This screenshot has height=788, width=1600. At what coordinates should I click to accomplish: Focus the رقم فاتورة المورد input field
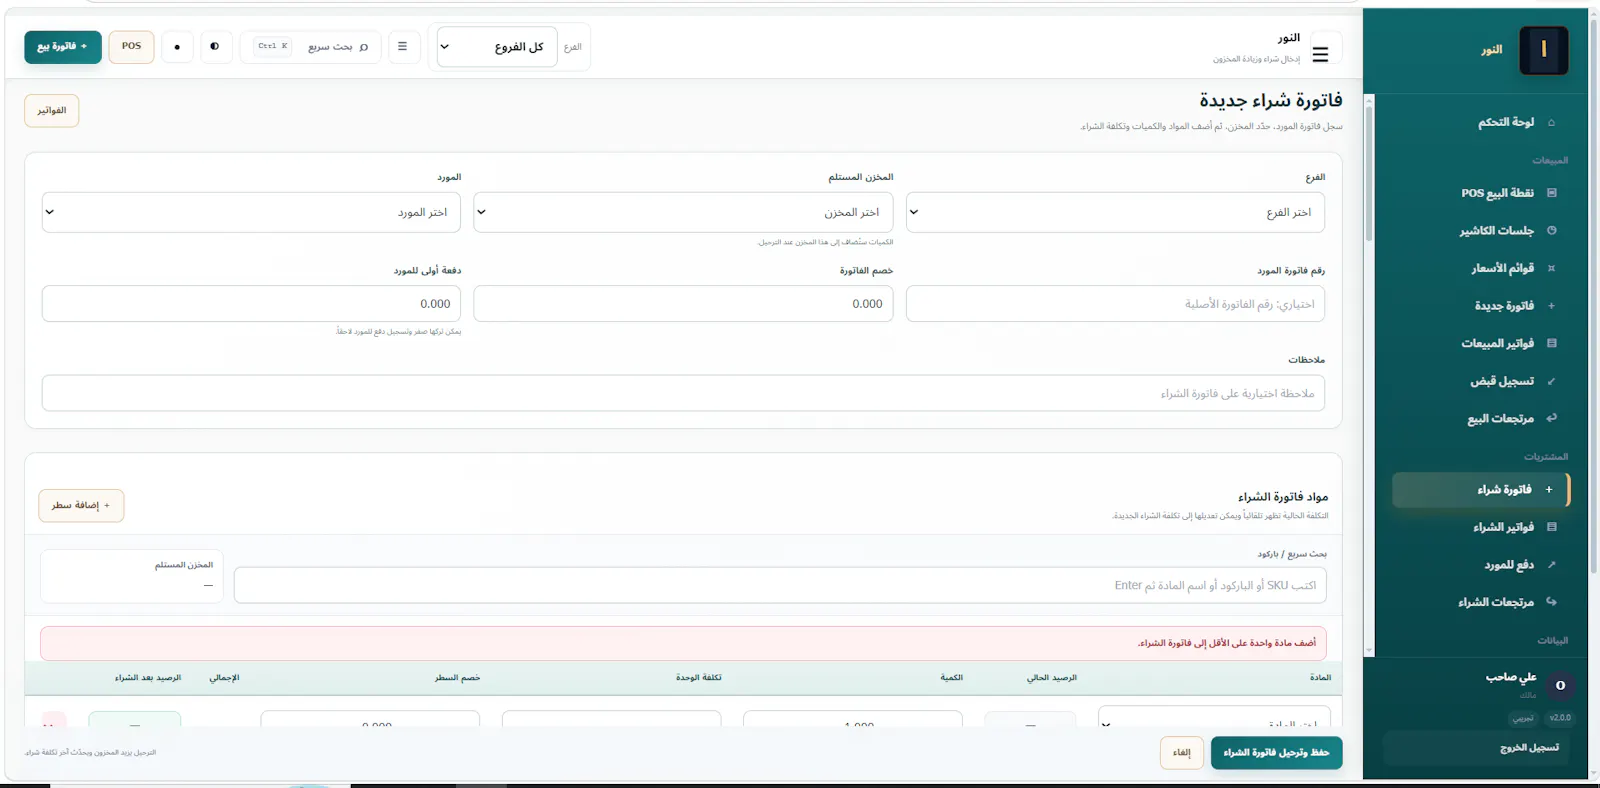pyautogui.click(x=1115, y=304)
